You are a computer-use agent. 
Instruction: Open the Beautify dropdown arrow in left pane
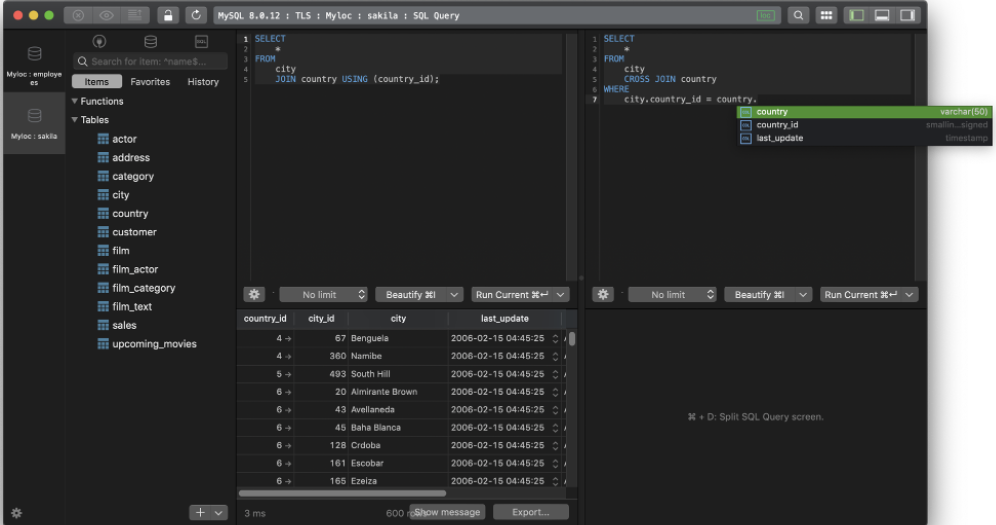(x=454, y=295)
